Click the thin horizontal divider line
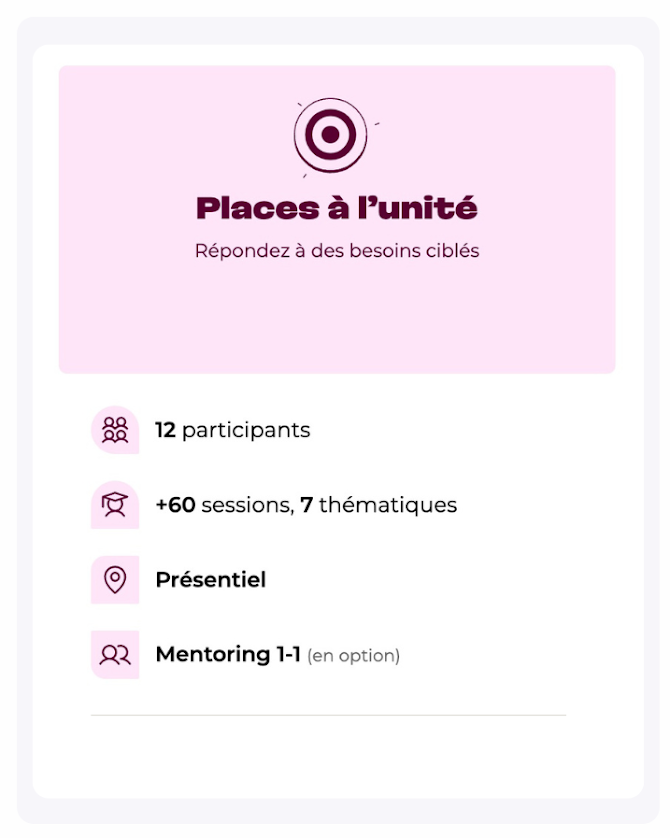 tap(328, 715)
